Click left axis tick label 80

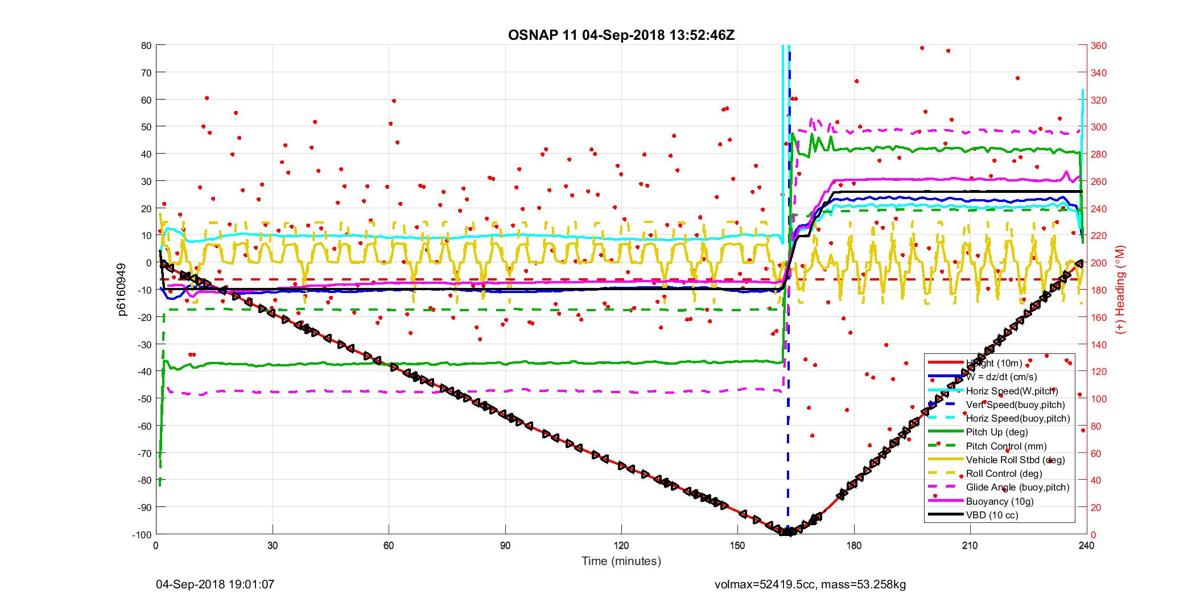(145, 46)
